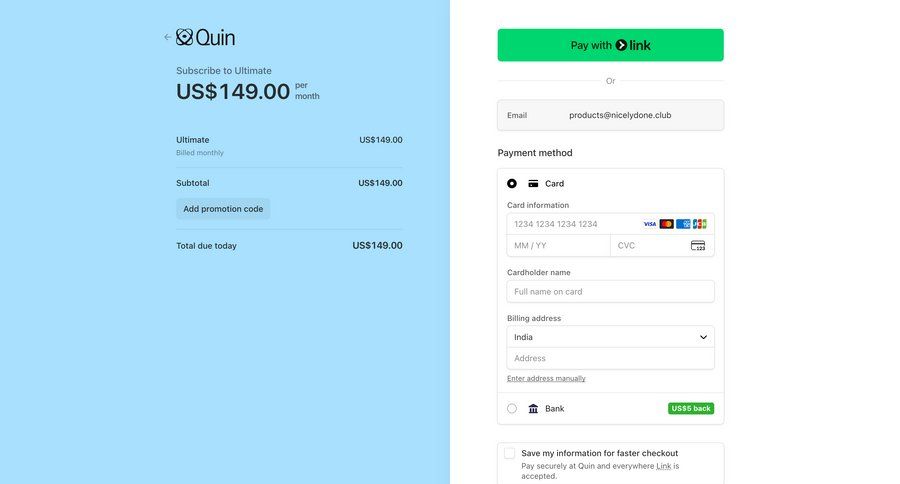This screenshot has height=484, width=900.
Task: Click the bank building icon
Action: 533,409
